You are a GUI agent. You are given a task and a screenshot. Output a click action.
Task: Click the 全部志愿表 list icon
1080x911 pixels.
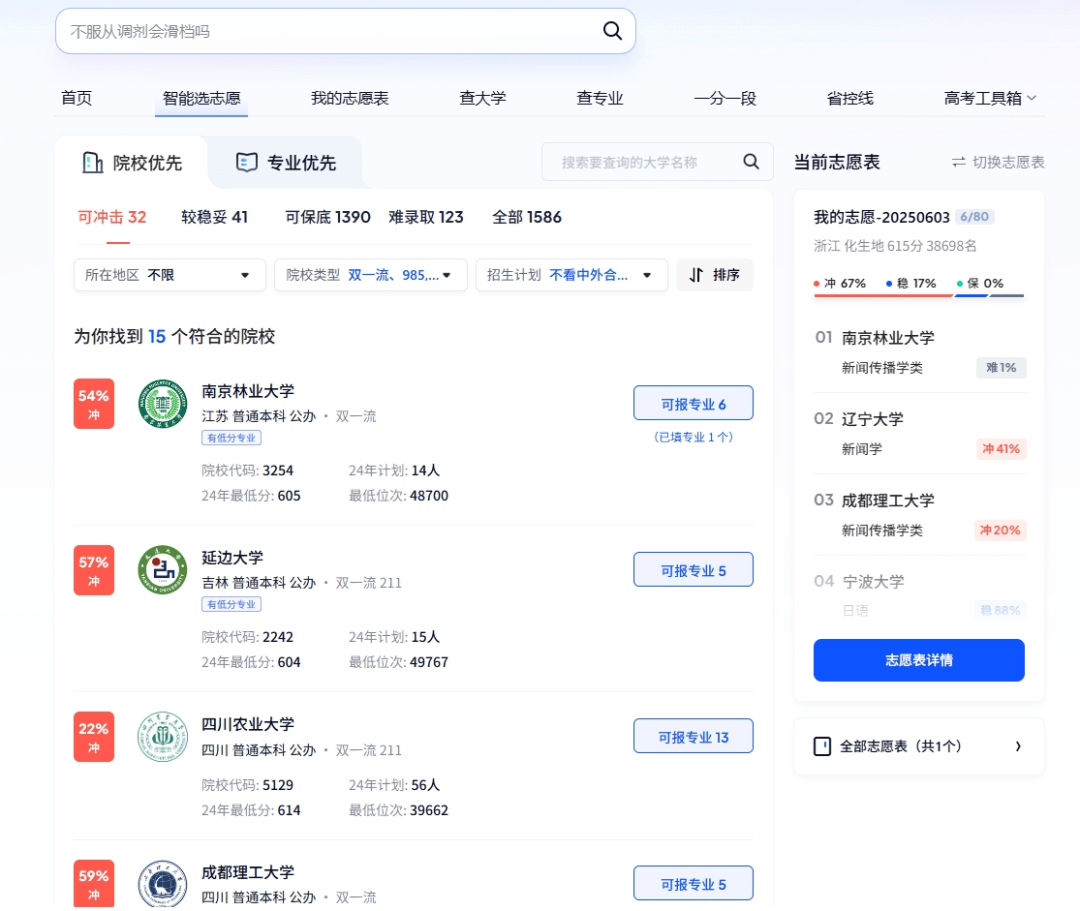tap(822, 746)
